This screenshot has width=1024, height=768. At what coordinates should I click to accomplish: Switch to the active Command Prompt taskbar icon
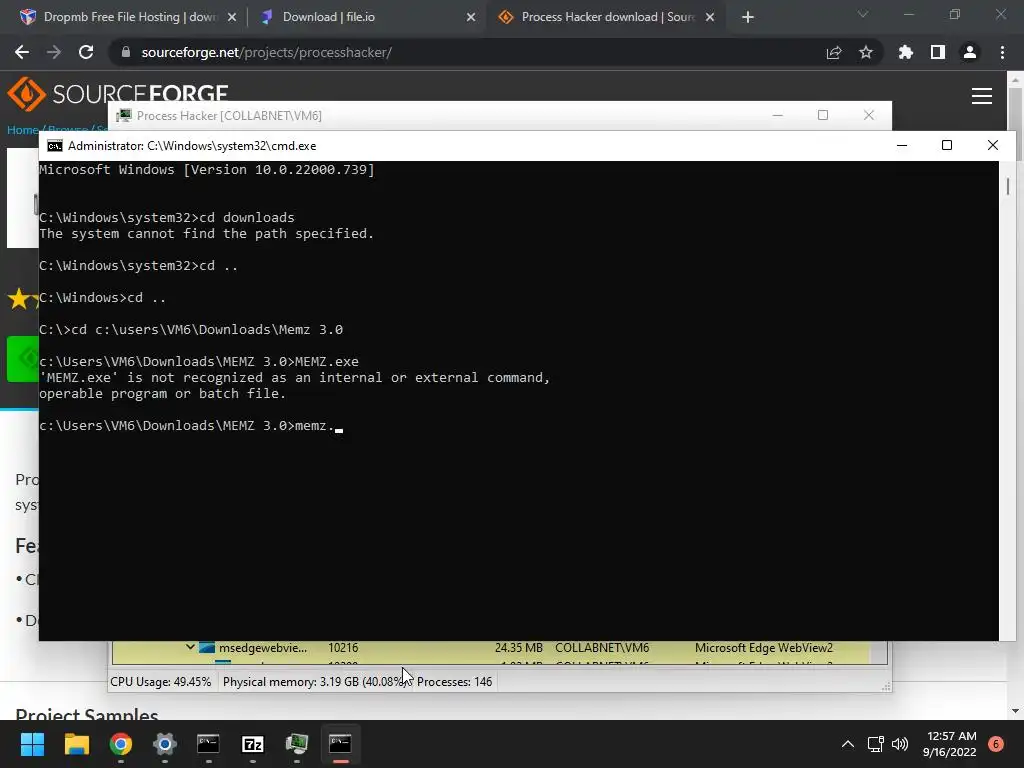340,744
